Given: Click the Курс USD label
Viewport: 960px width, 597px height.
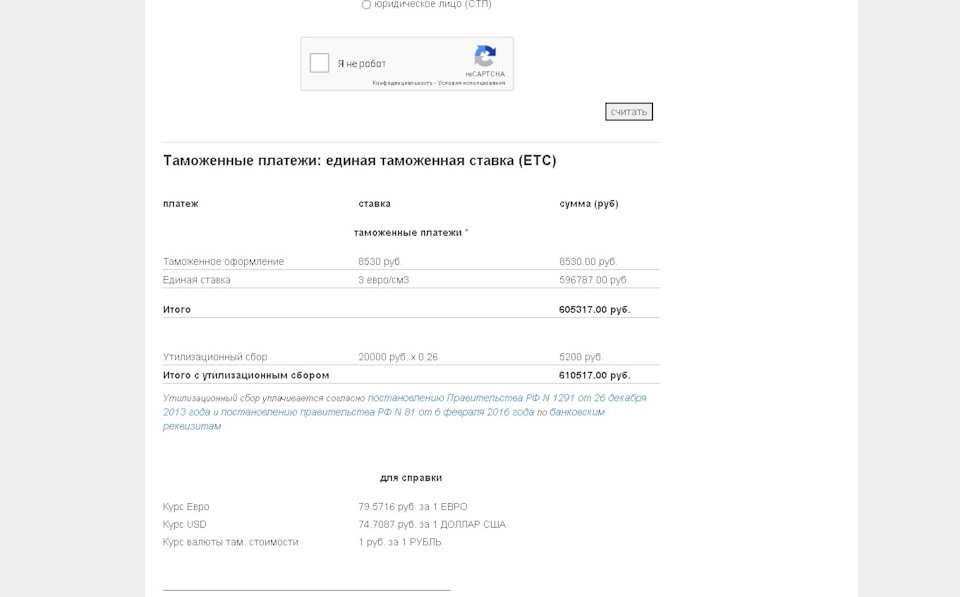Looking at the screenshot, I should tap(185, 525).
